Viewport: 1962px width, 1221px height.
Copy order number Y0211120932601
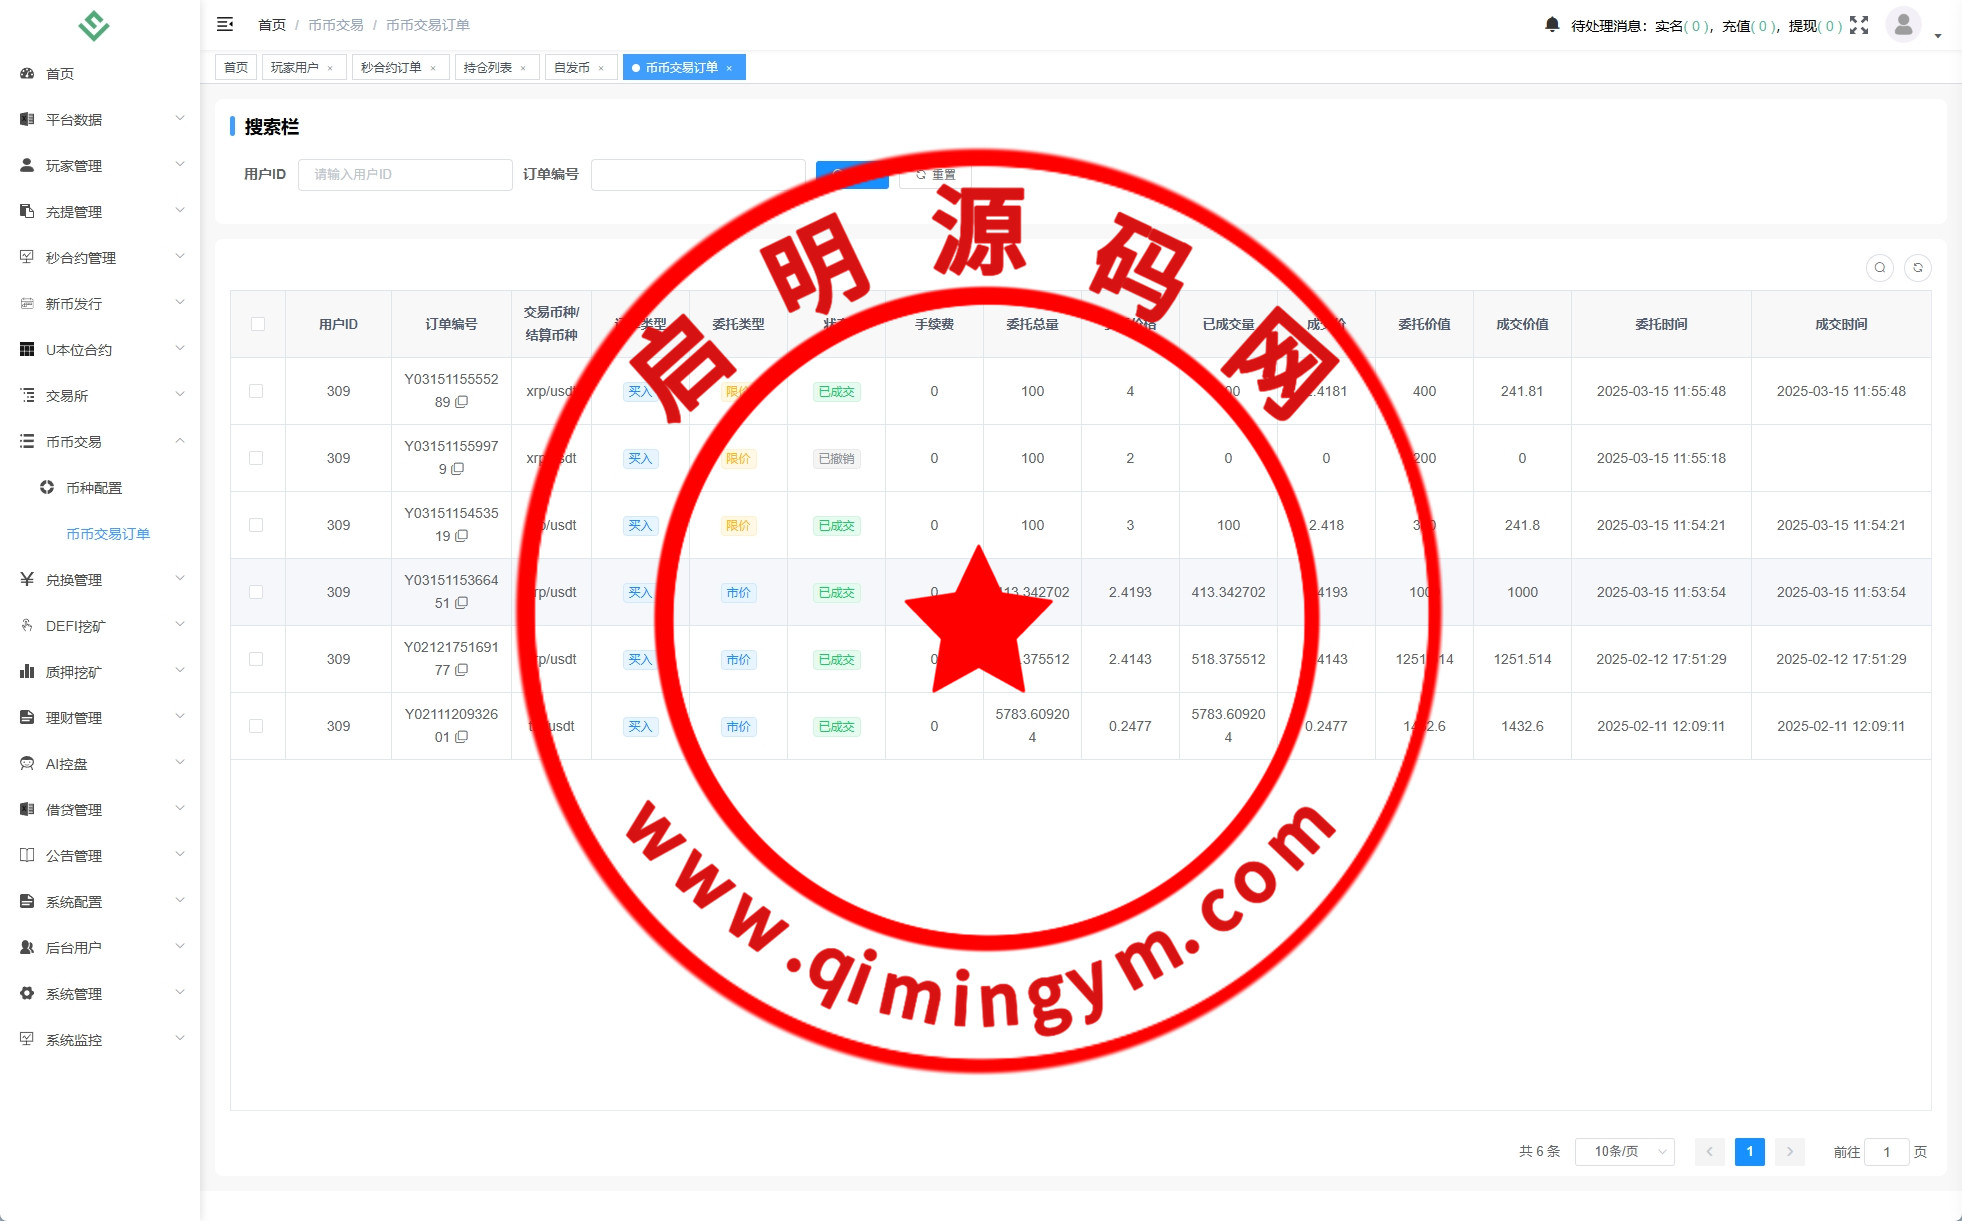pos(462,737)
